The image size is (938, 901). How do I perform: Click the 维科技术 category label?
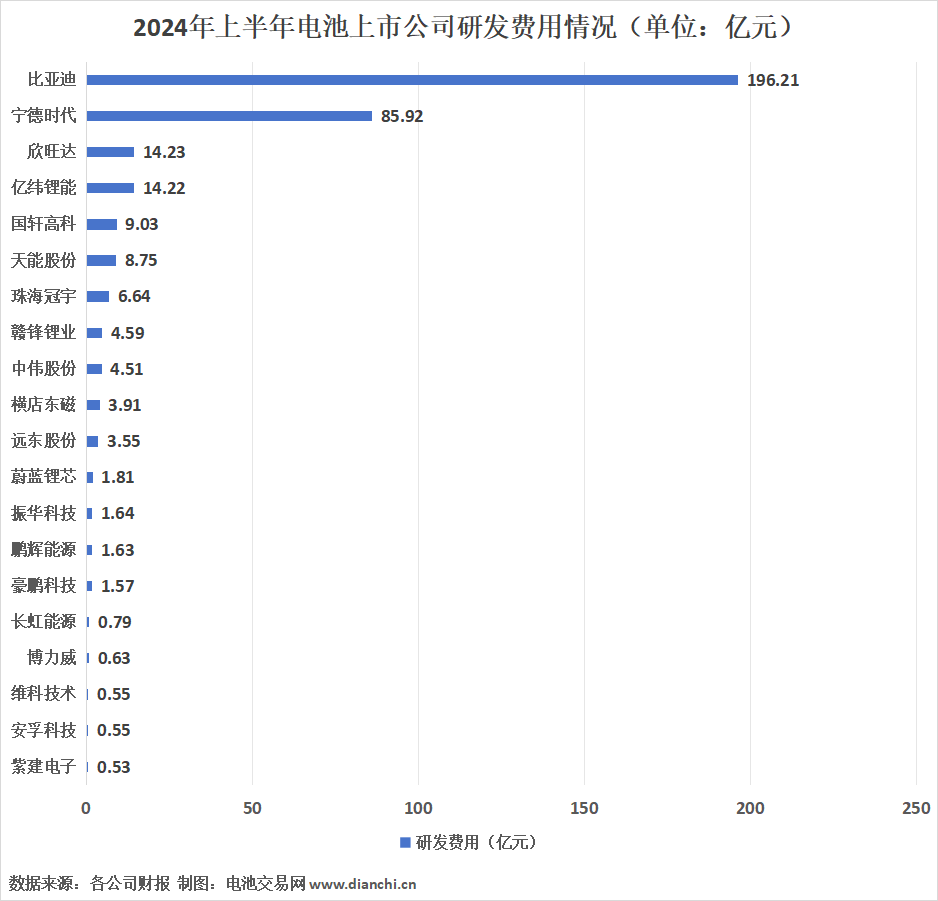(44, 693)
